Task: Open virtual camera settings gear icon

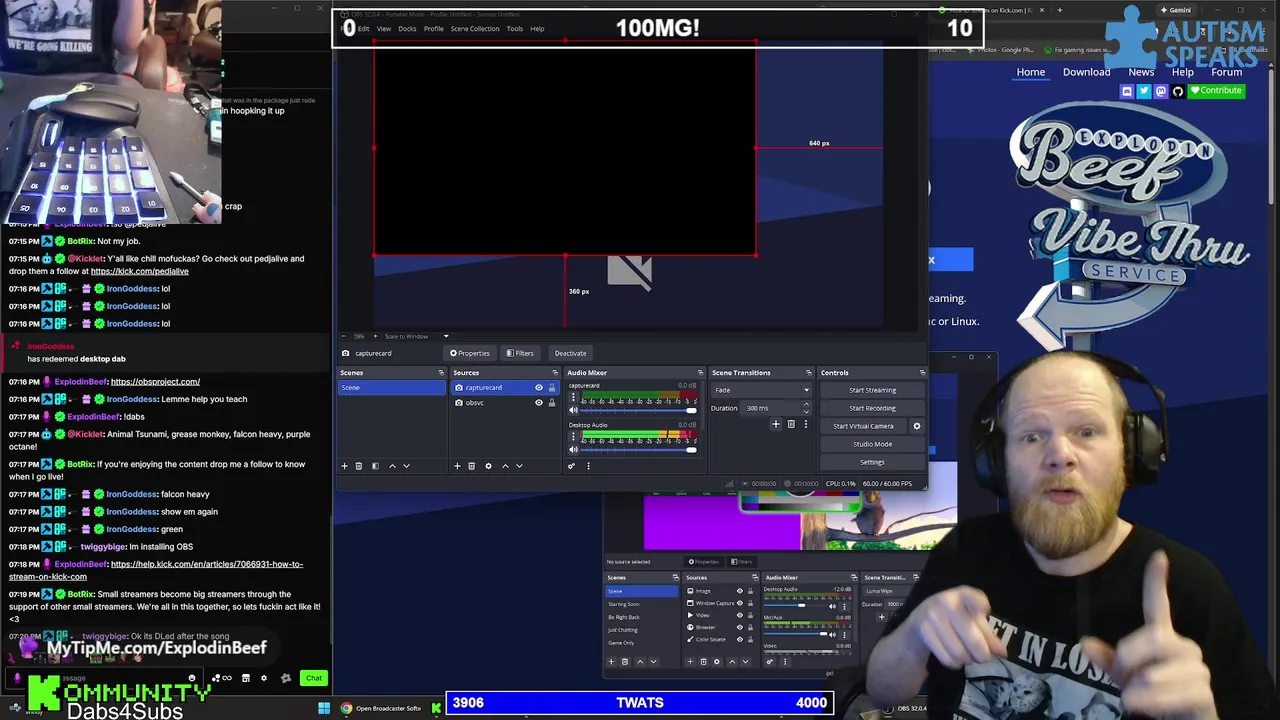Action: point(916,426)
